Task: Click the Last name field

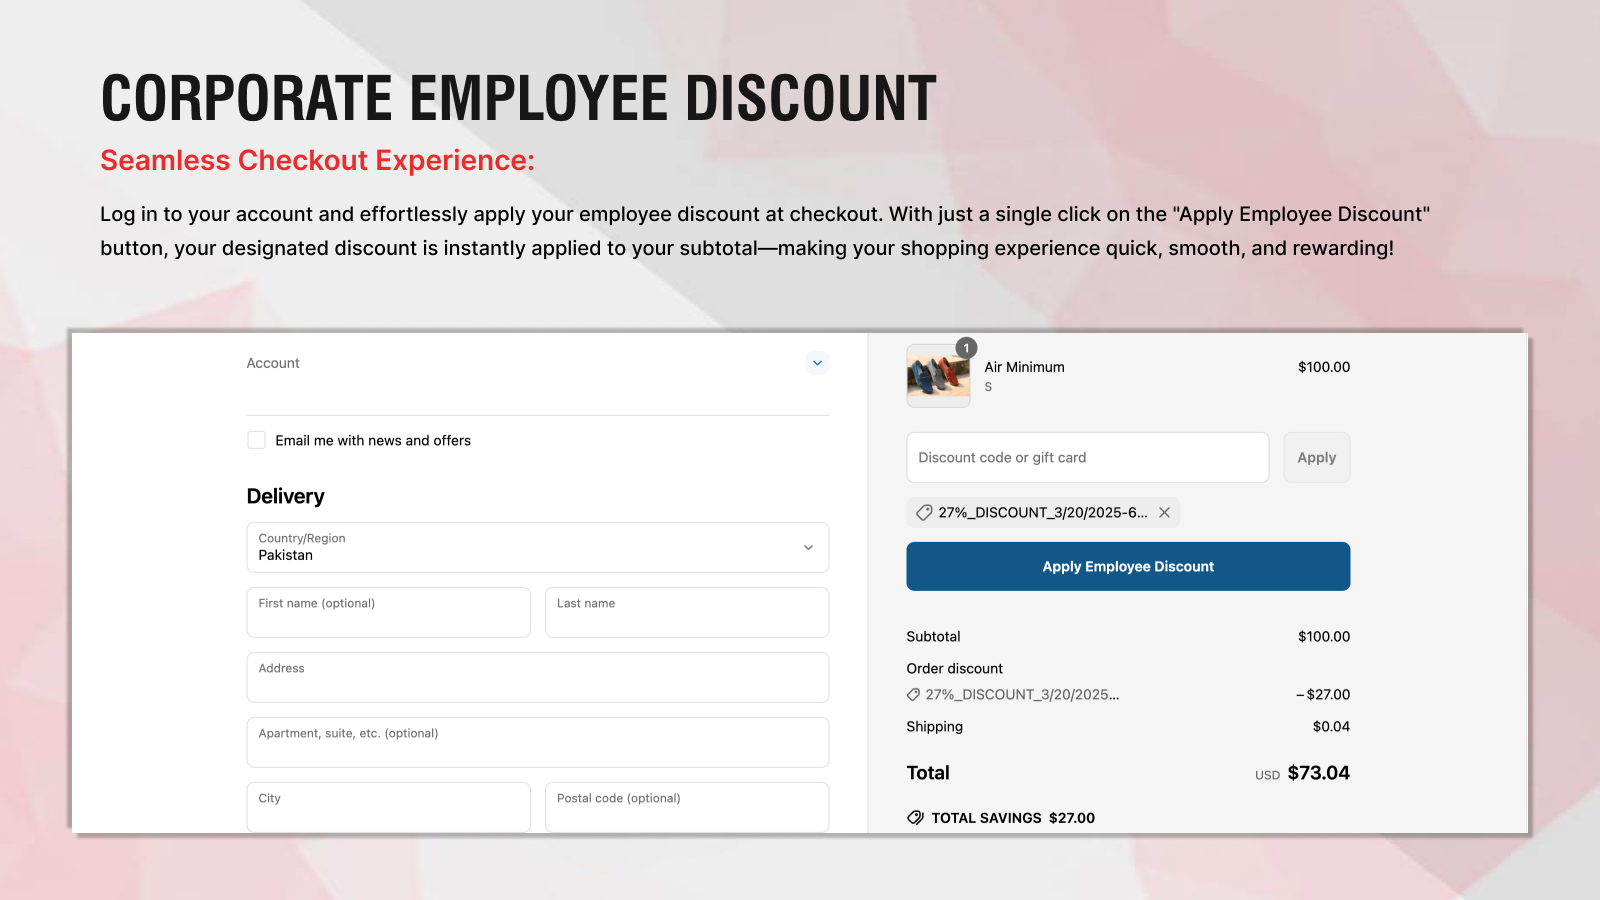Action: click(687, 612)
